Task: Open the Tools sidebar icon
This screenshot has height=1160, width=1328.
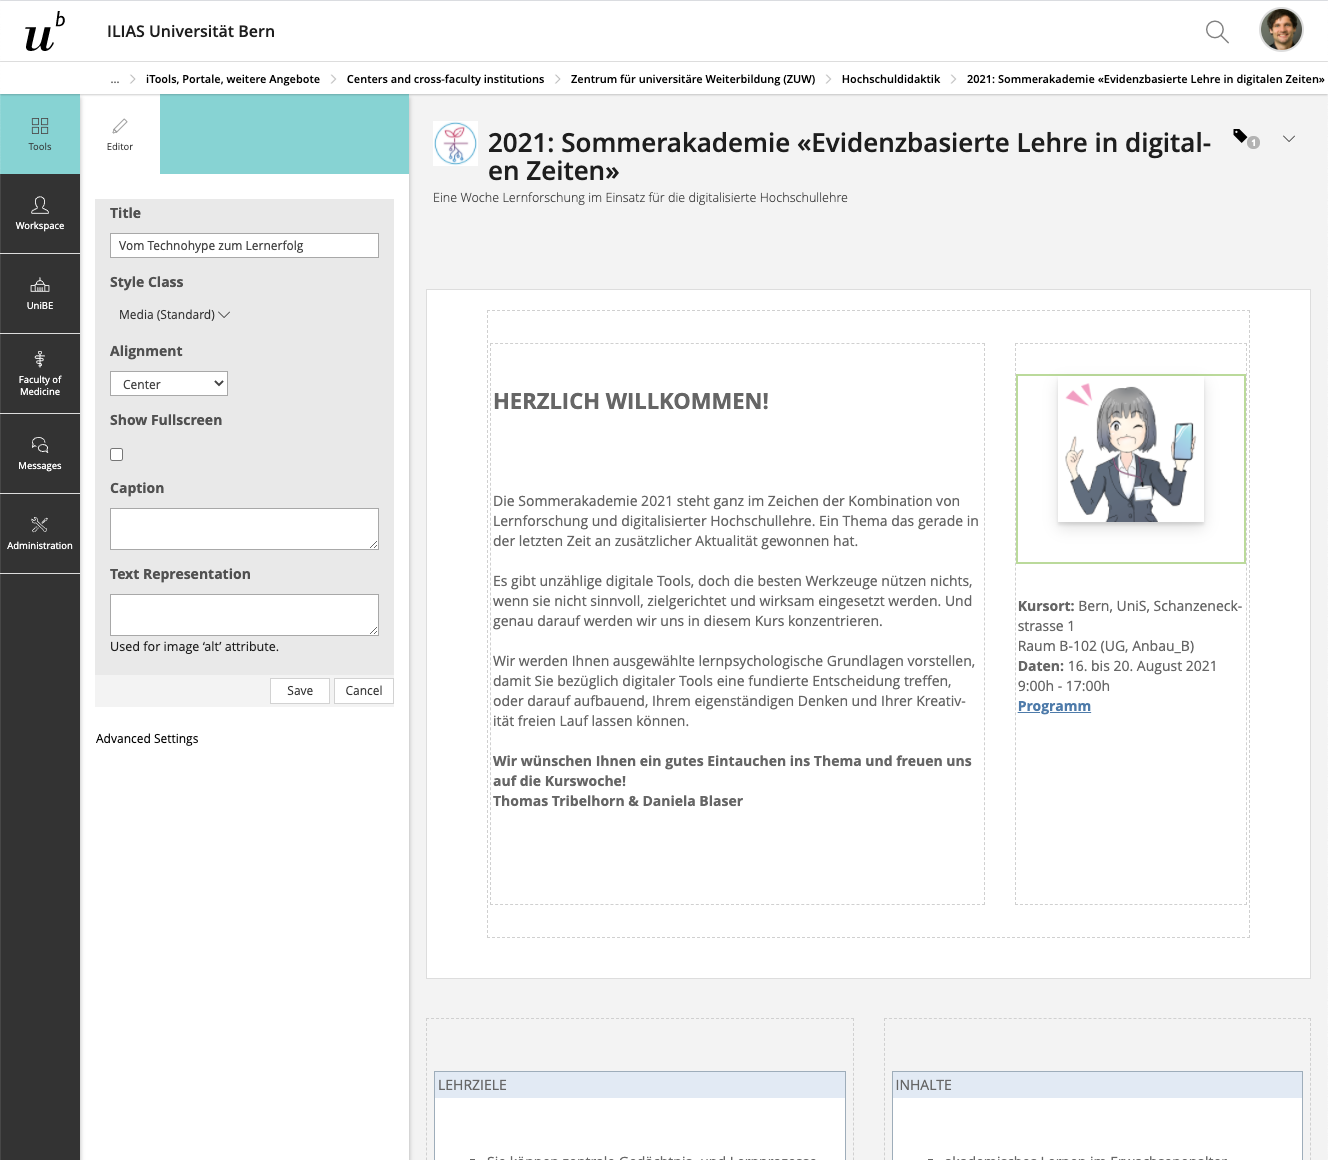Action: tap(40, 134)
